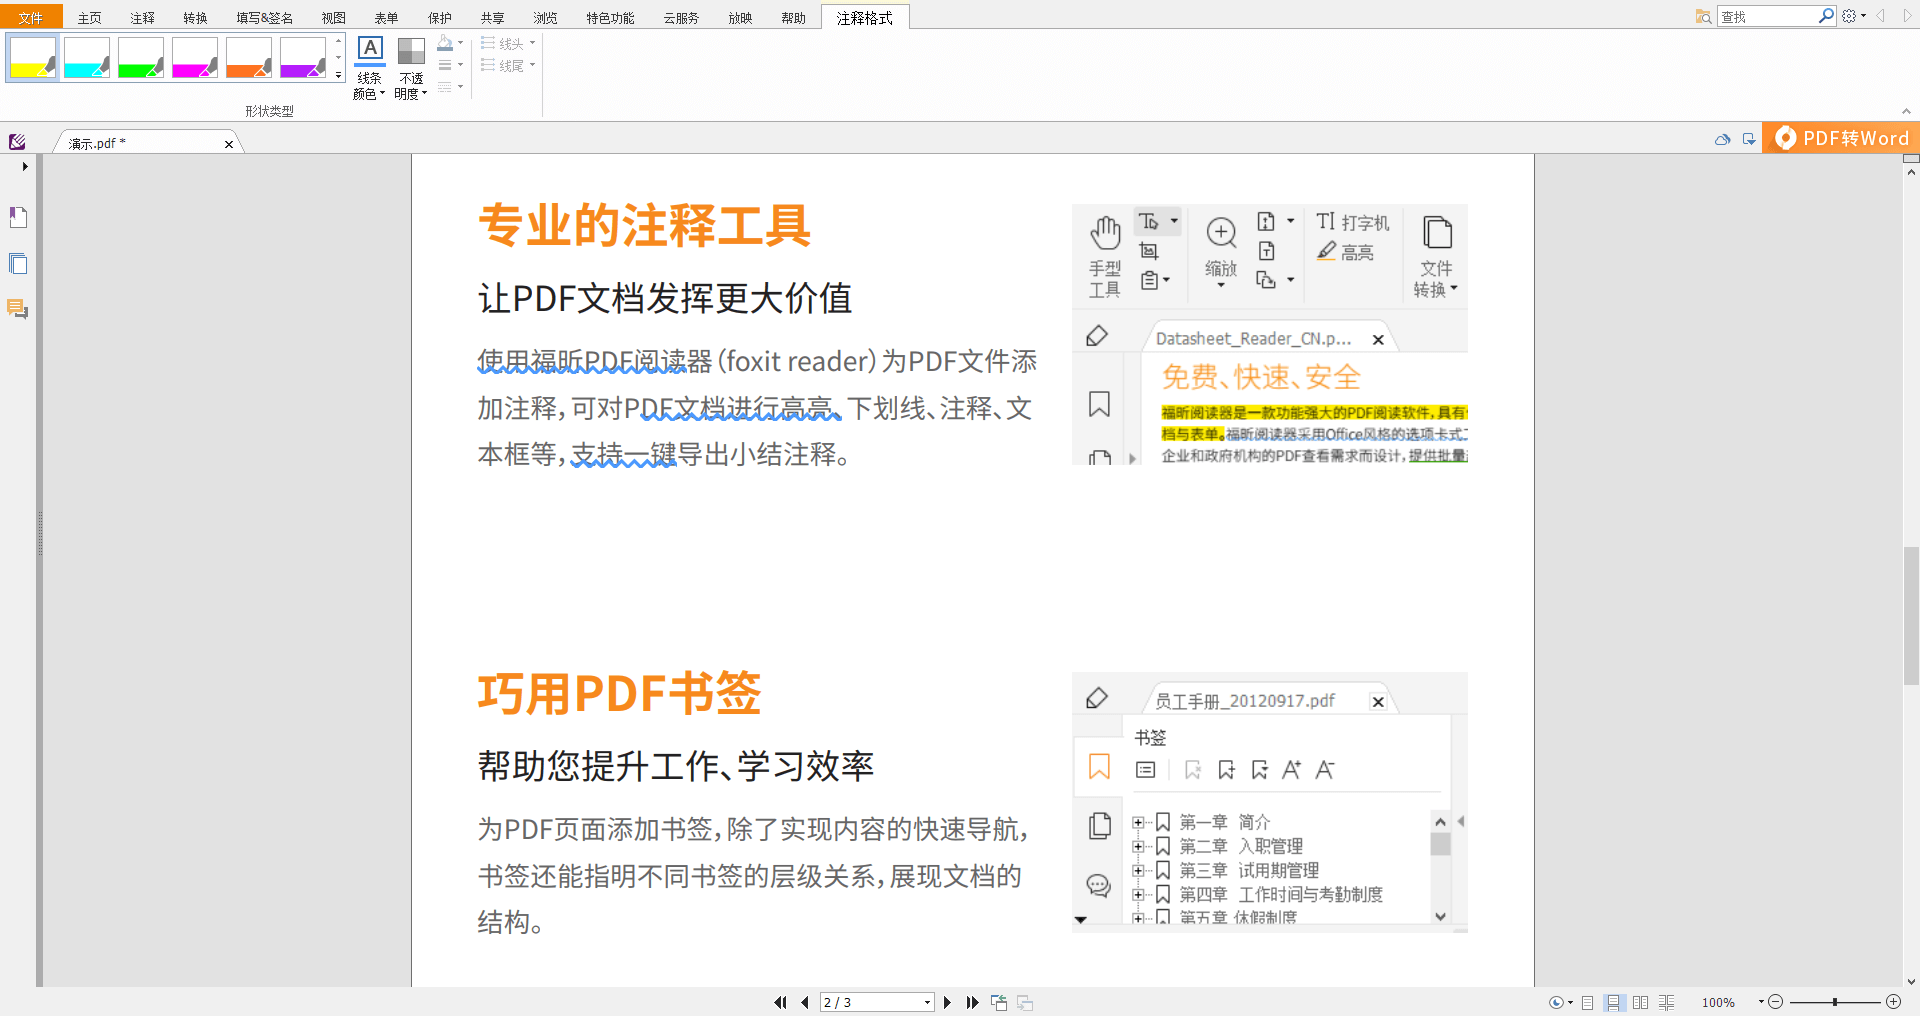Select the facing pages view mode icon
1920x1016 pixels.
pos(1640,1003)
